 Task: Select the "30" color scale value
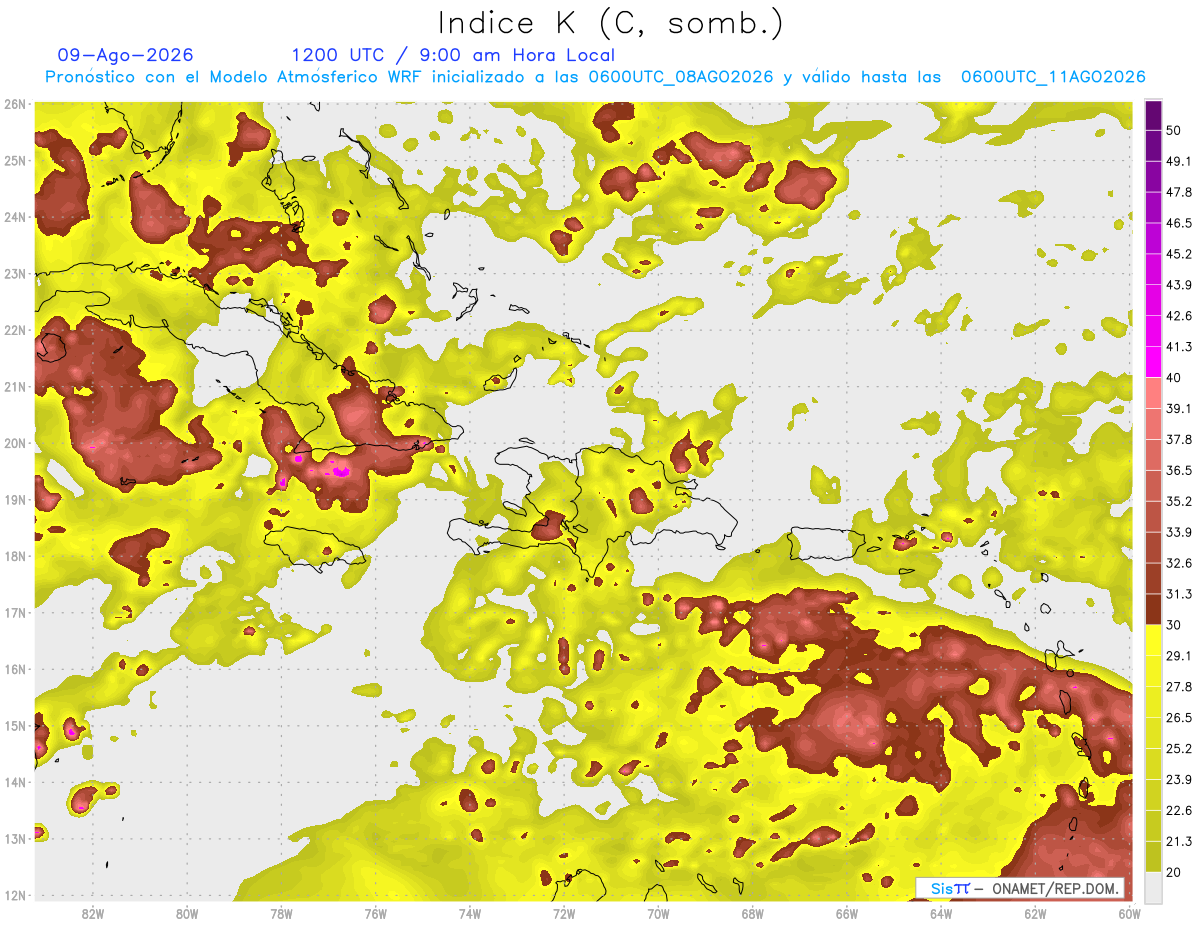[x=1175, y=625]
